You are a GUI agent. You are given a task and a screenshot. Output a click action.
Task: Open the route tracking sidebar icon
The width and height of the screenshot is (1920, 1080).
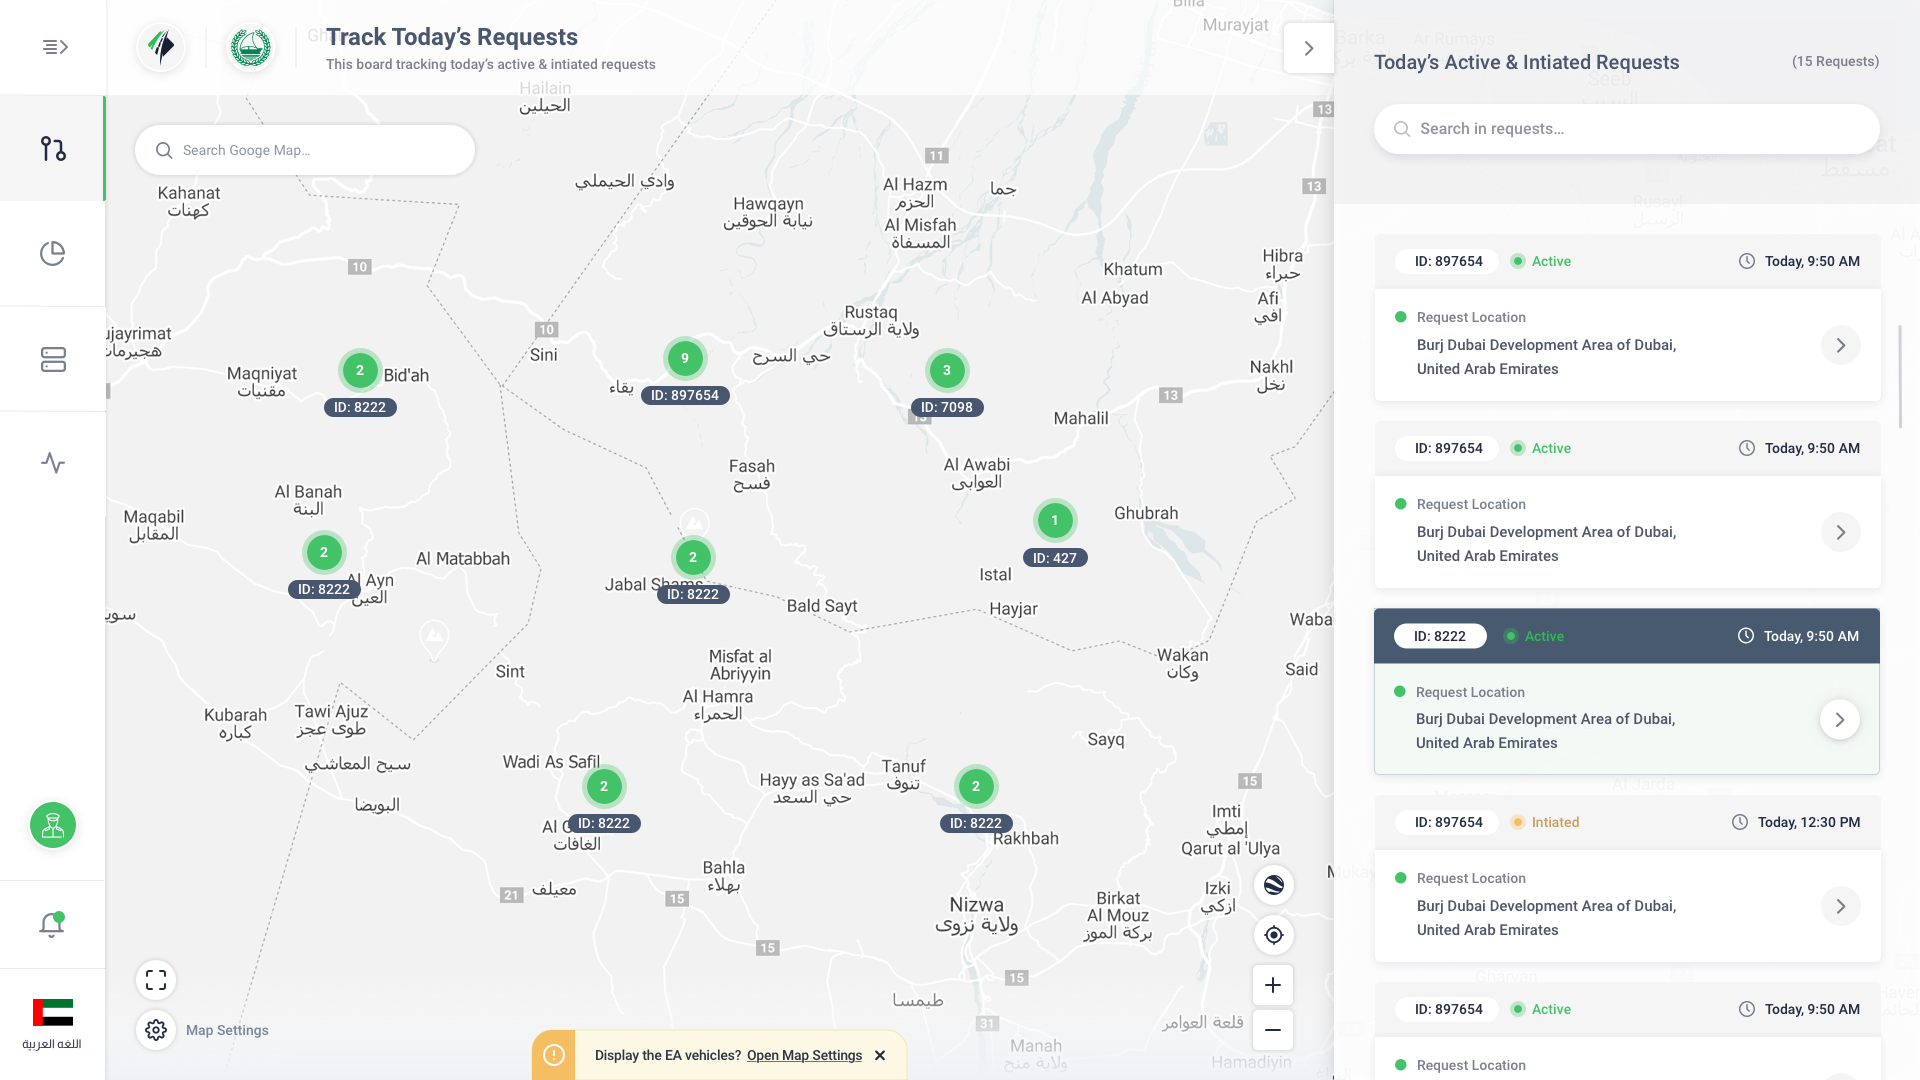click(53, 149)
